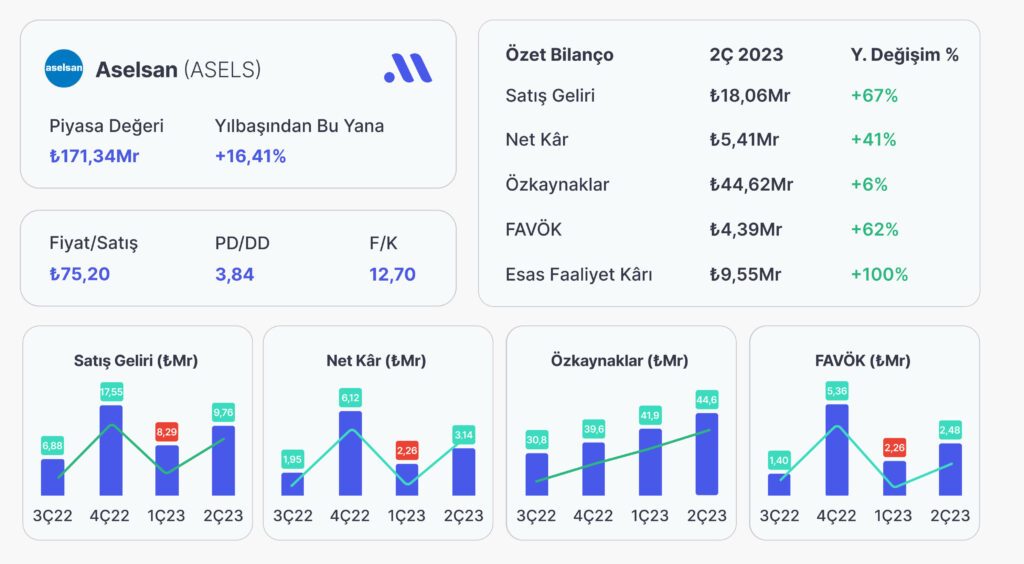Select the F/K value 12,70

(392, 274)
